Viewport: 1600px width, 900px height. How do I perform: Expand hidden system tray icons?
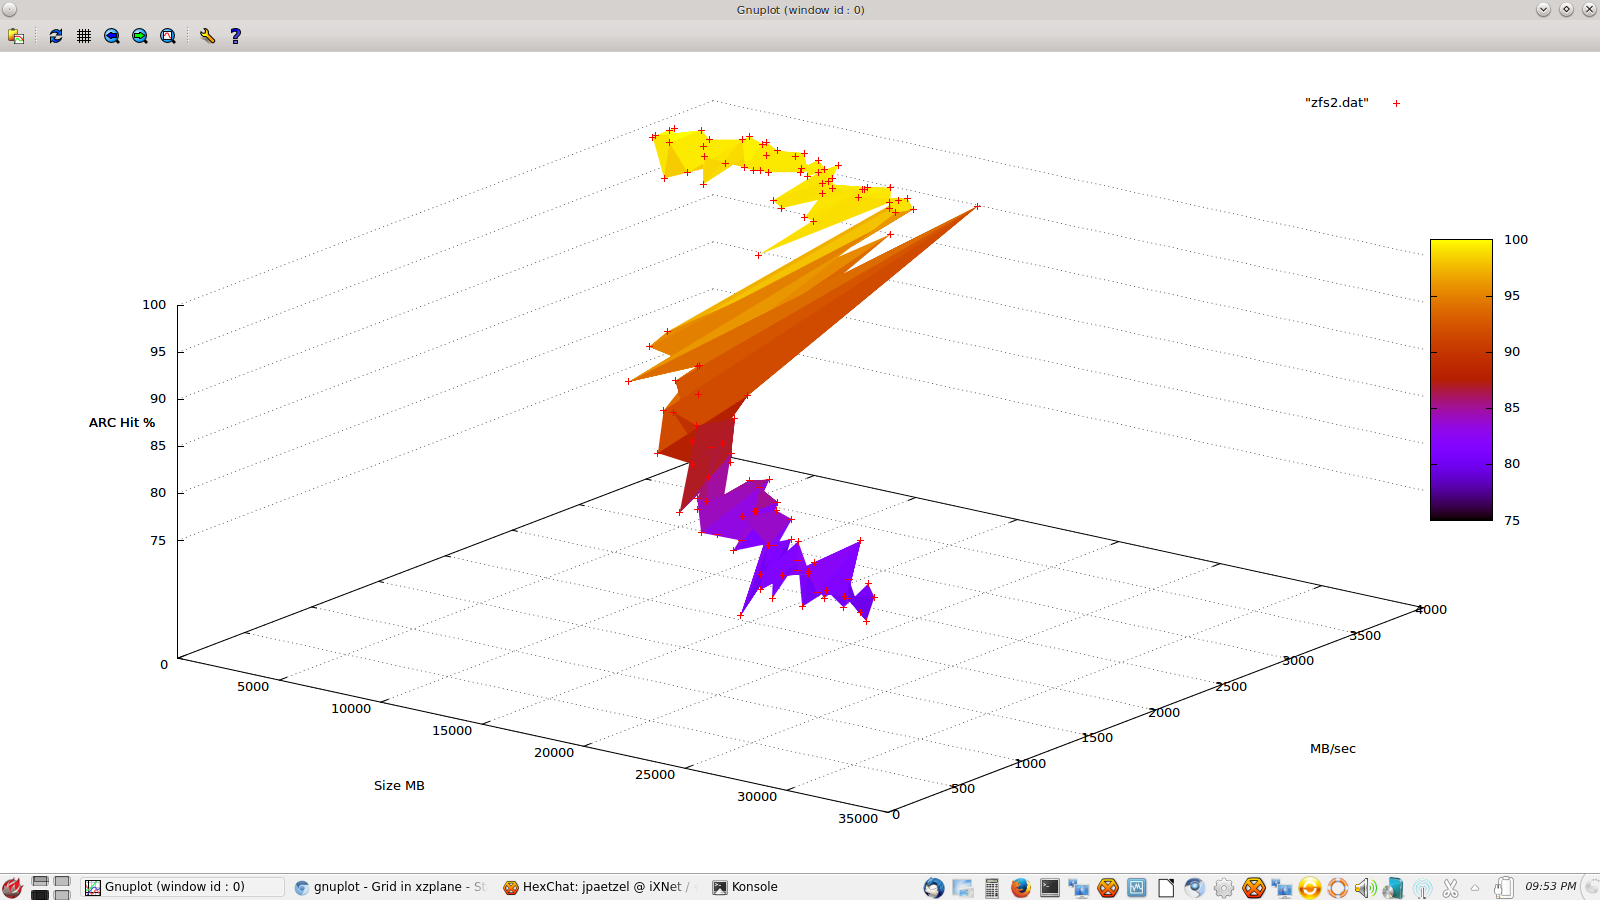pyautogui.click(x=1475, y=887)
